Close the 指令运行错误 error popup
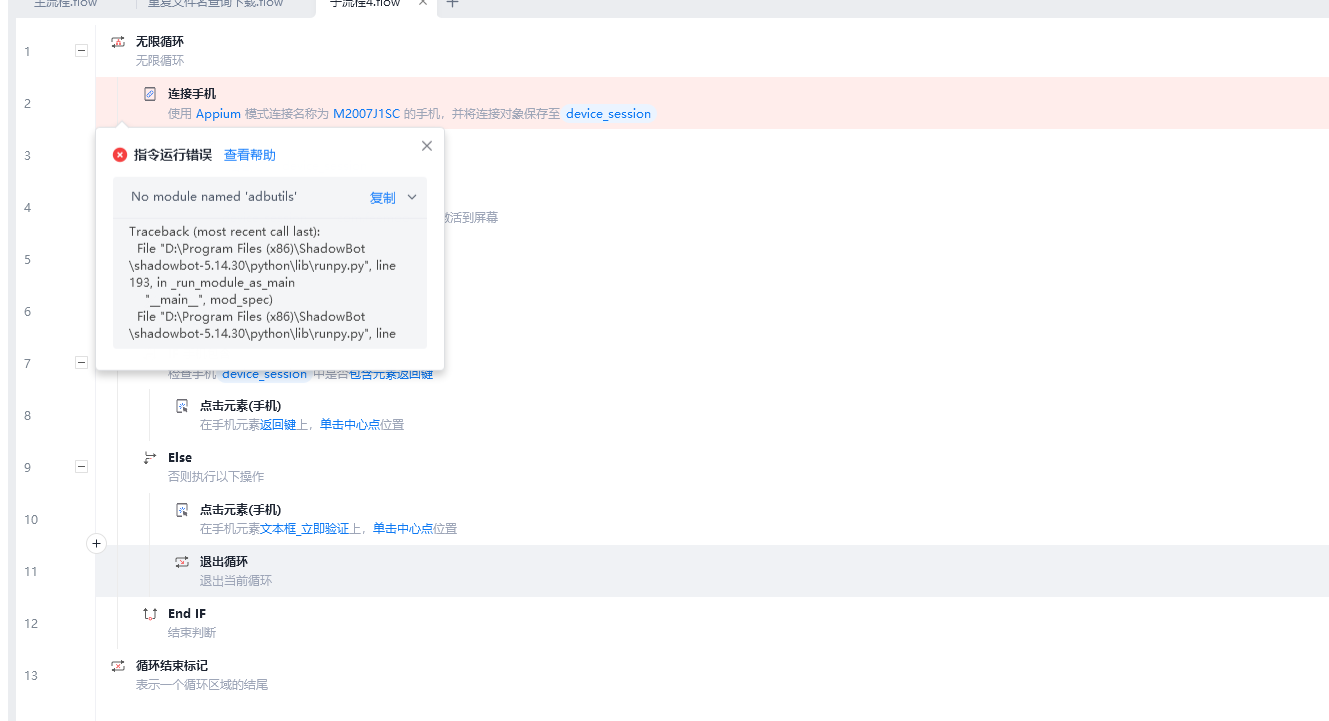 point(427,146)
